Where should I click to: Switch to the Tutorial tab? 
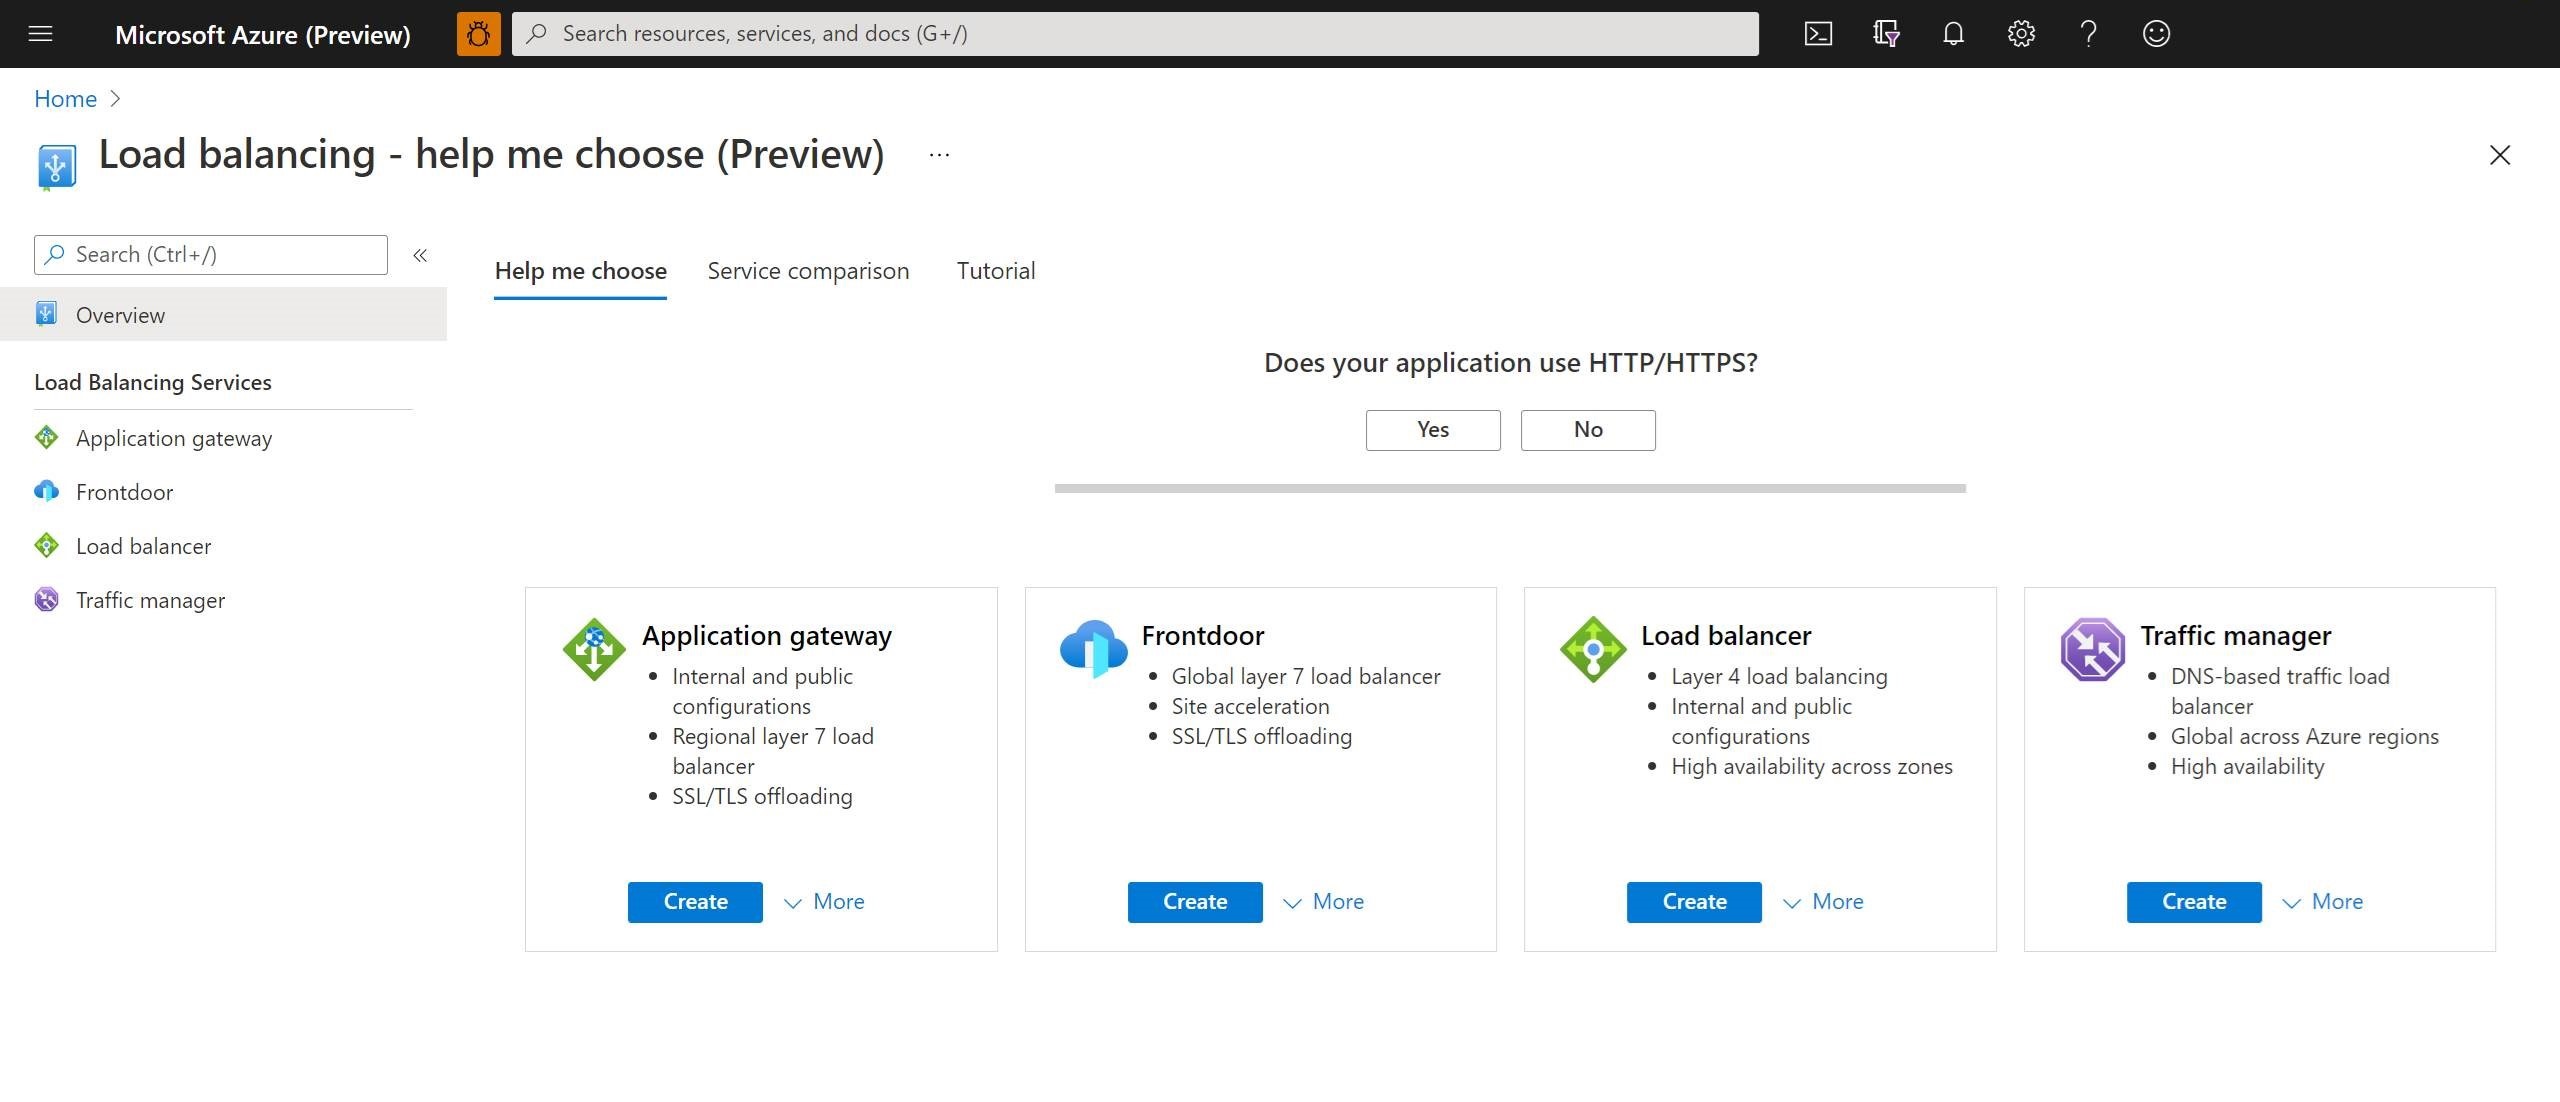(995, 271)
